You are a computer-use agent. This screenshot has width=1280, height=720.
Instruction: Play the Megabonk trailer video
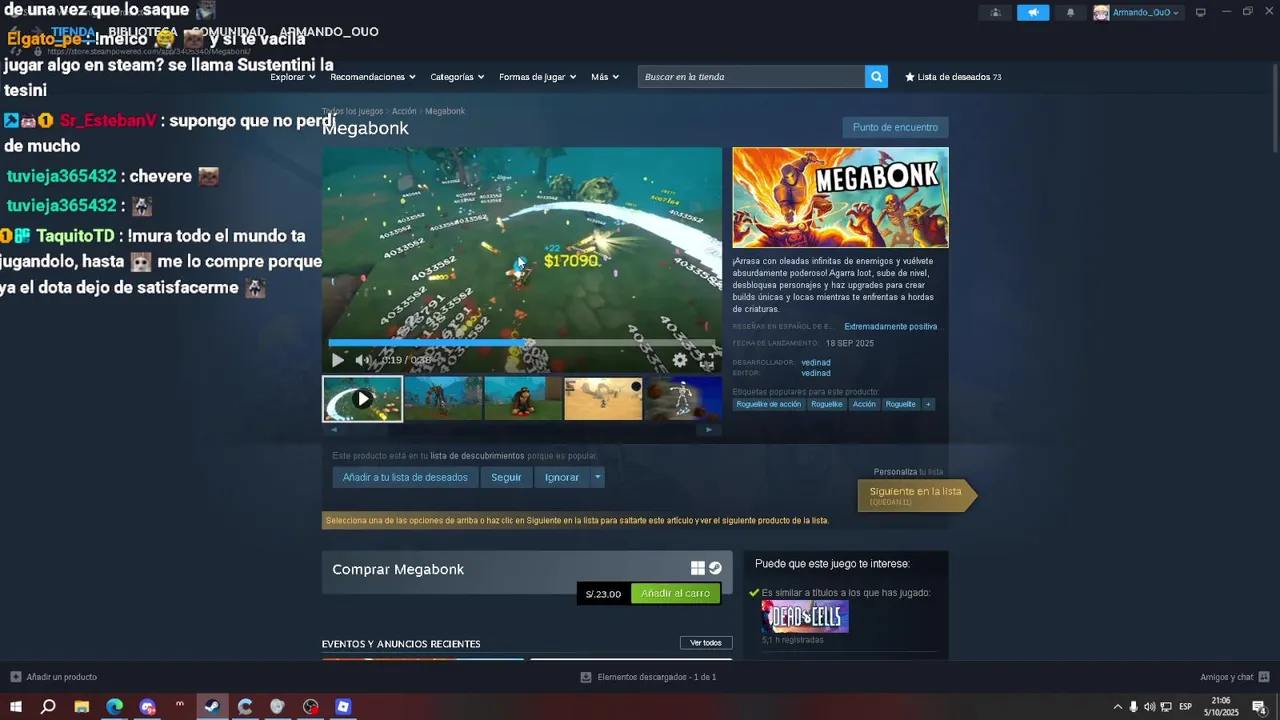click(338, 360)
